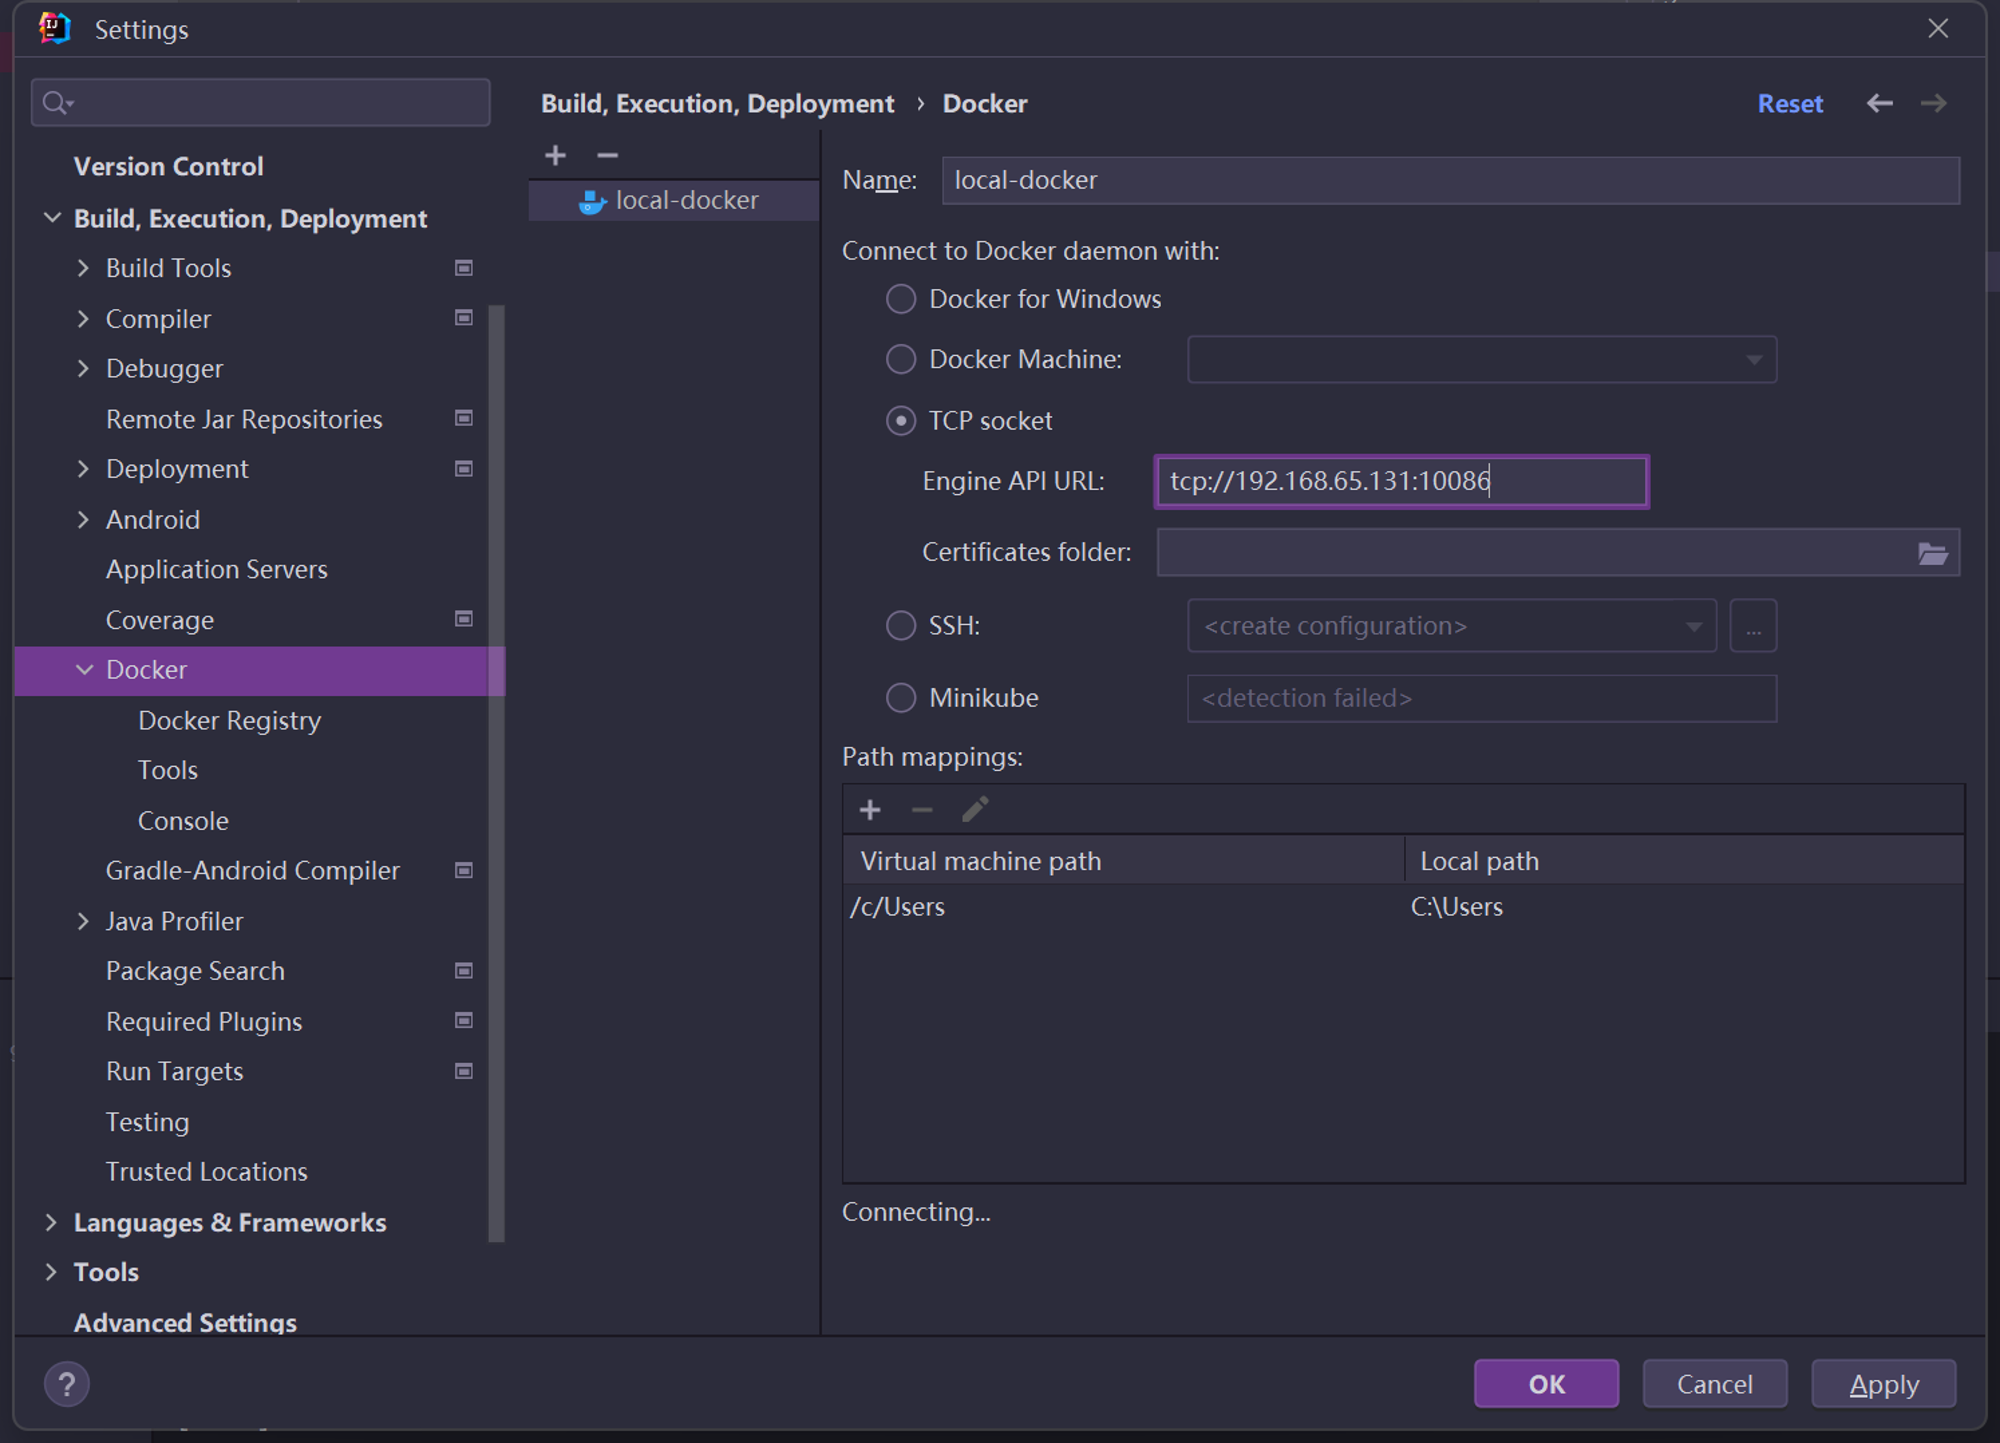Image resolution: width=2000 pixels, height=1443 pixels.
Task: Click the Local path column header
Action: (1684, 861)
